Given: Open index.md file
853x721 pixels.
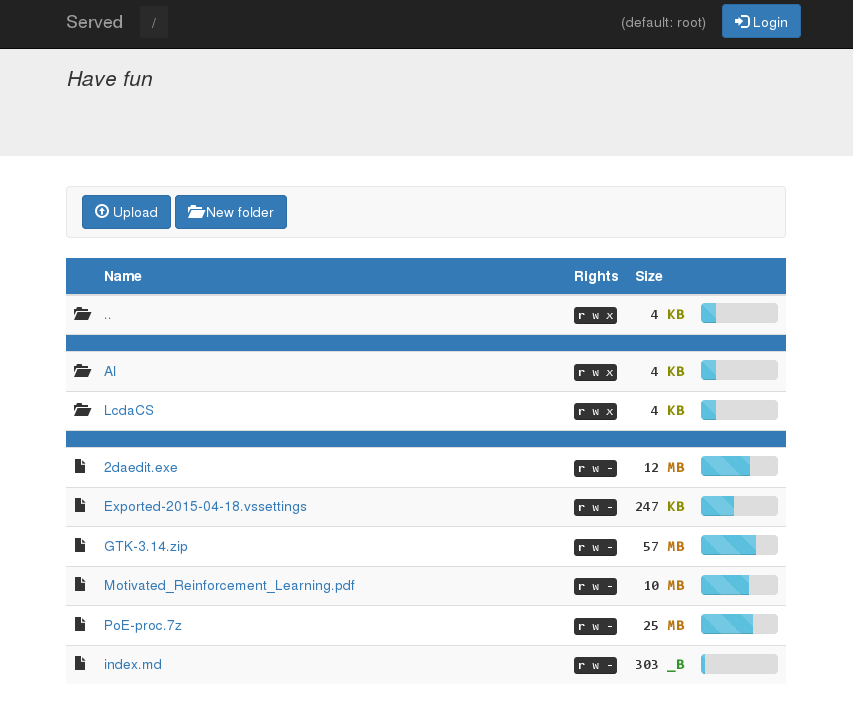Looking at the screenshot, I should pos(133,664).
